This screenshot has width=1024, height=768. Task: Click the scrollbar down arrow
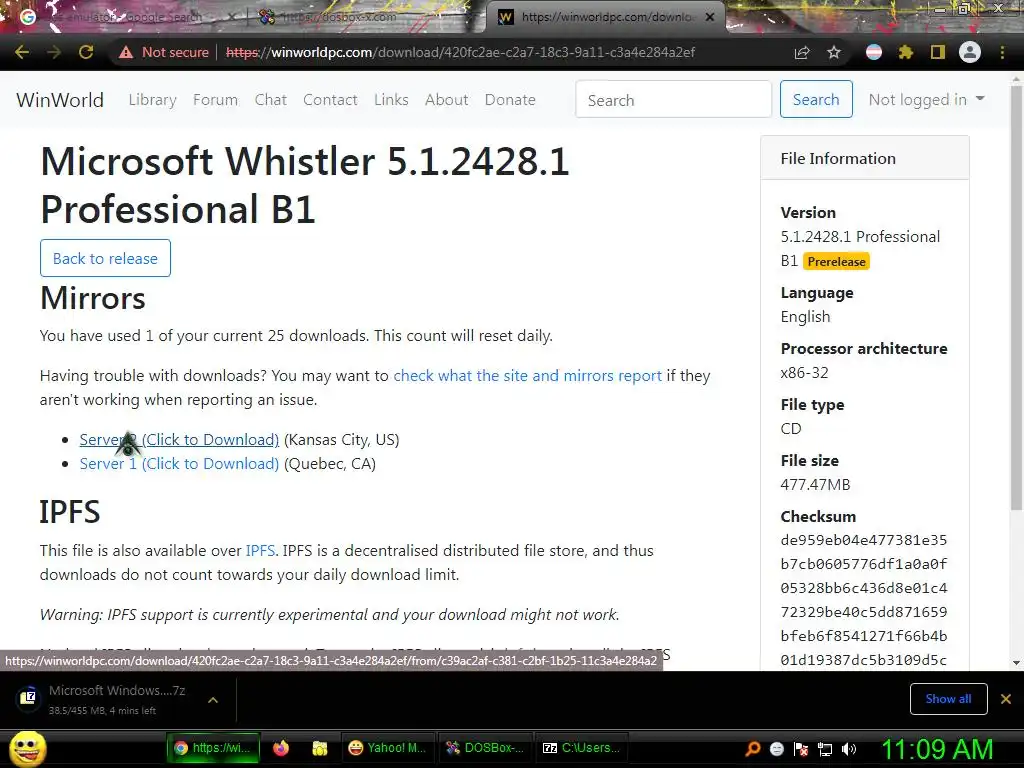1016,662
